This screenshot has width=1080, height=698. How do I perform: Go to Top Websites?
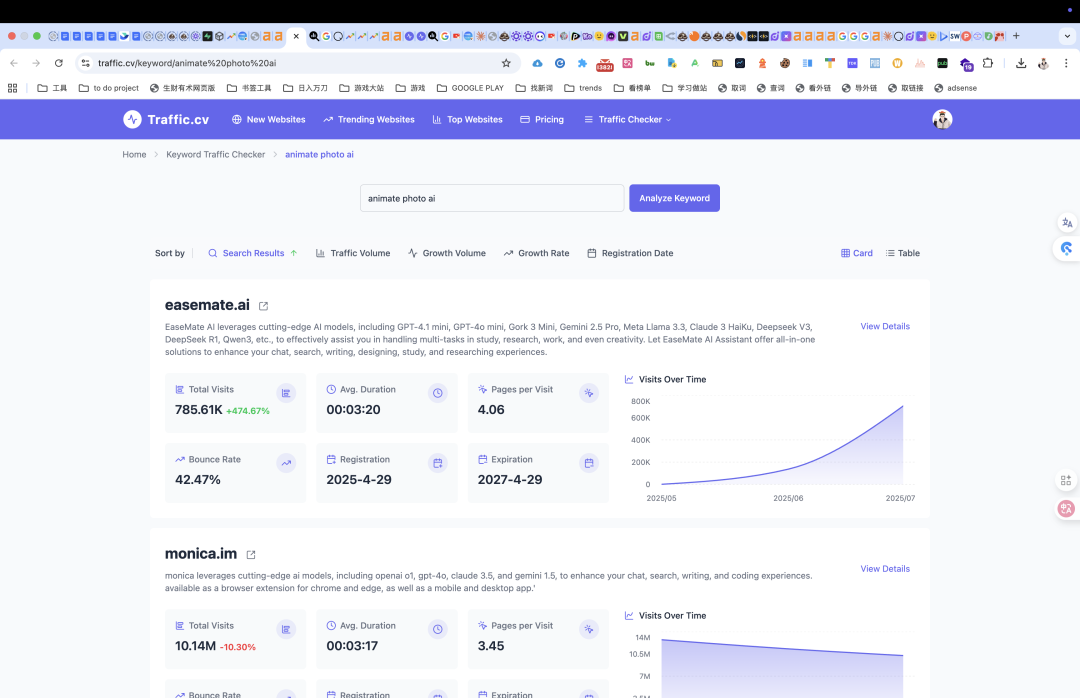coord(468,119)
